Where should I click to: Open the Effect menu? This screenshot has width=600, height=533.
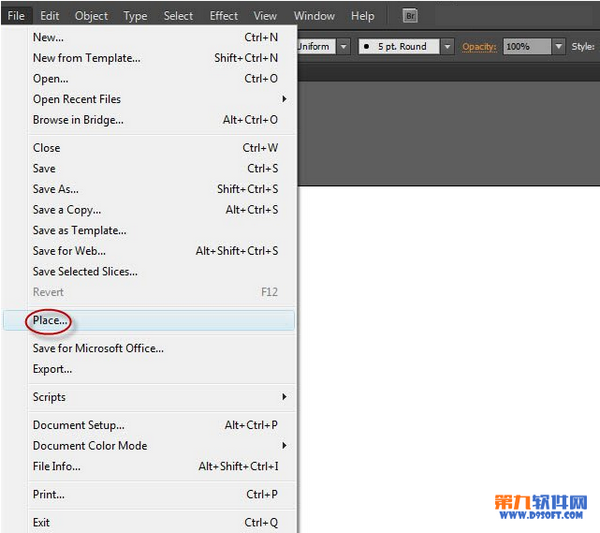223,16
